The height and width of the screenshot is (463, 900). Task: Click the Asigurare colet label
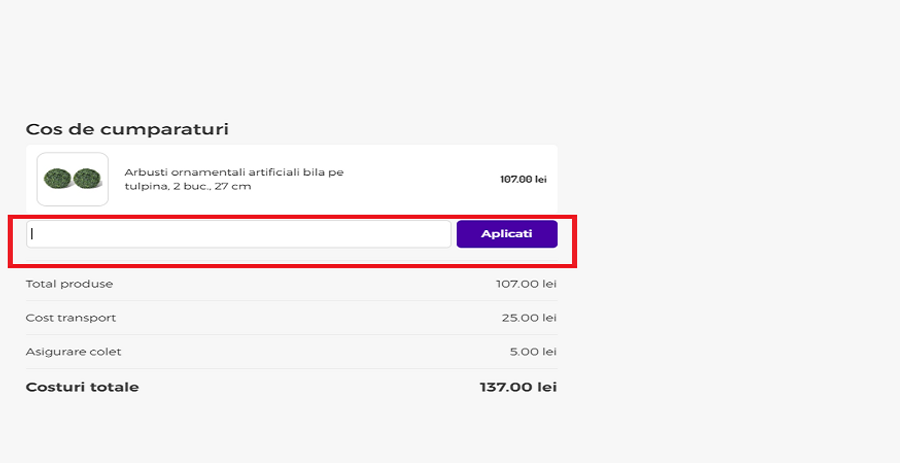coord(73,352)
